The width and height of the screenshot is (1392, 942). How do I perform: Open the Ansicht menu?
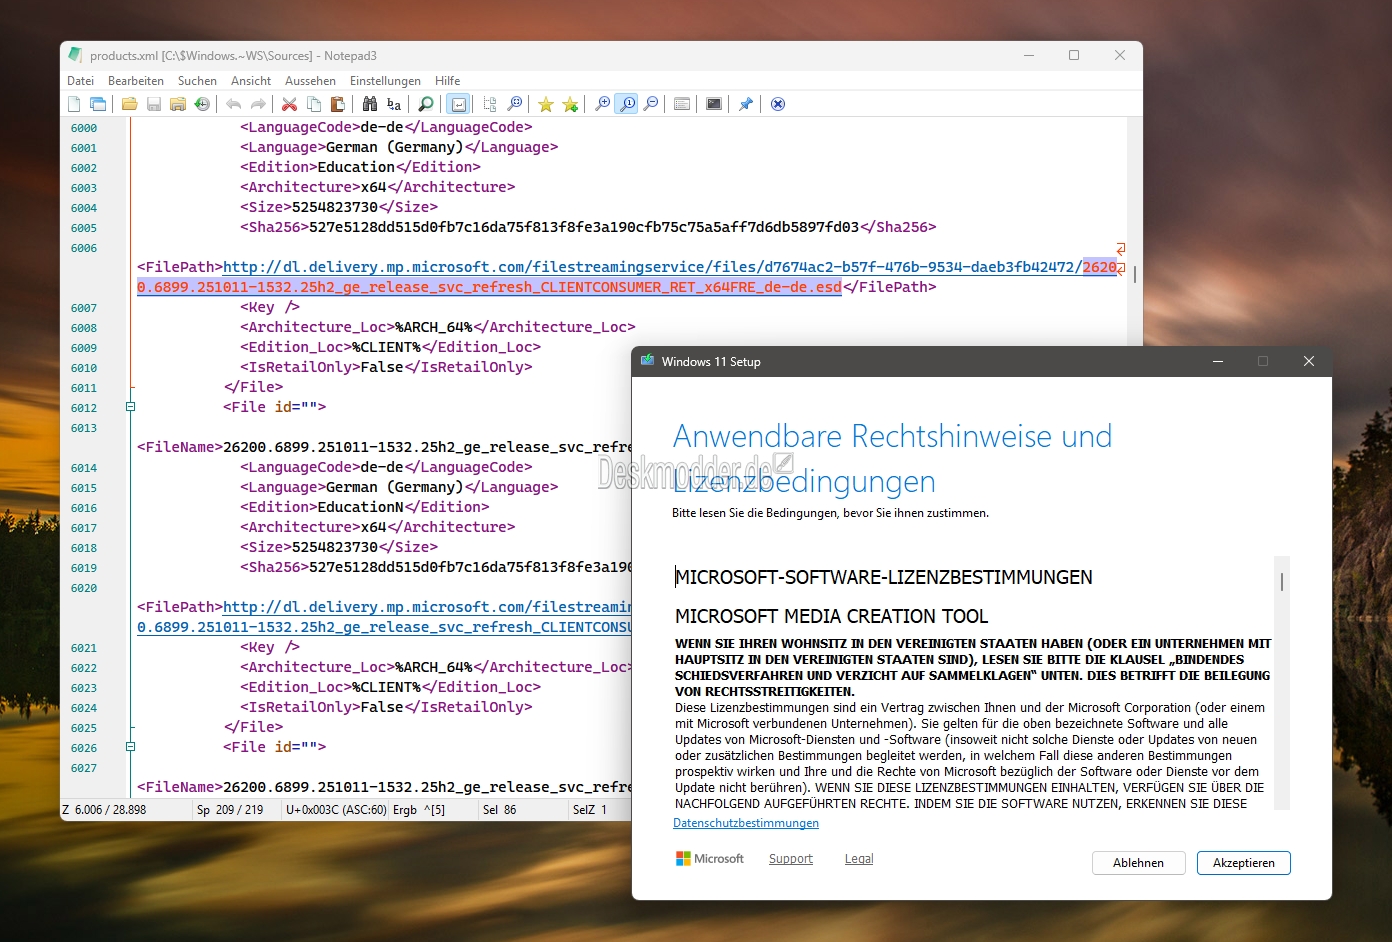pos(251,81)
